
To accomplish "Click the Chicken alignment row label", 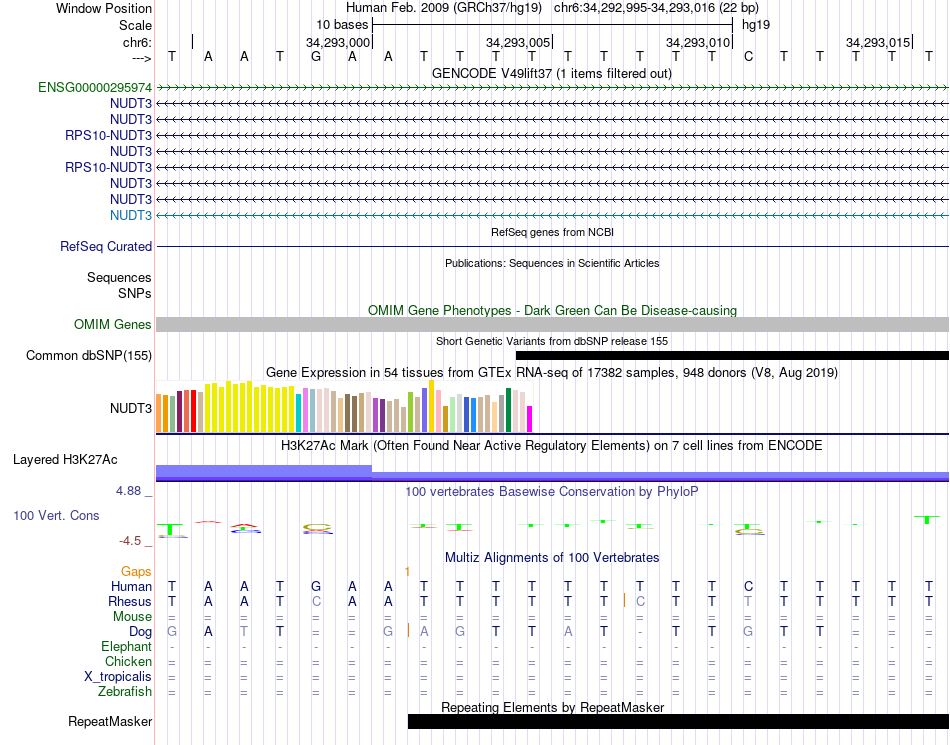I will click(128, 662).
